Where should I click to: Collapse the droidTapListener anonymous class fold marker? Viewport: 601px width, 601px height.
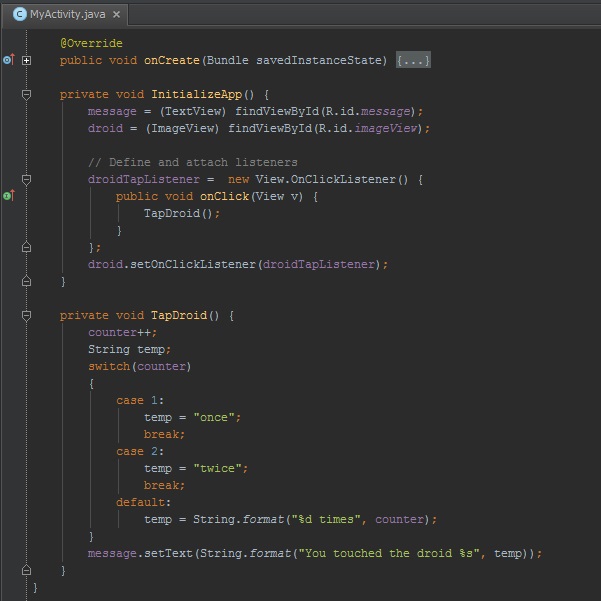(27, 179)
